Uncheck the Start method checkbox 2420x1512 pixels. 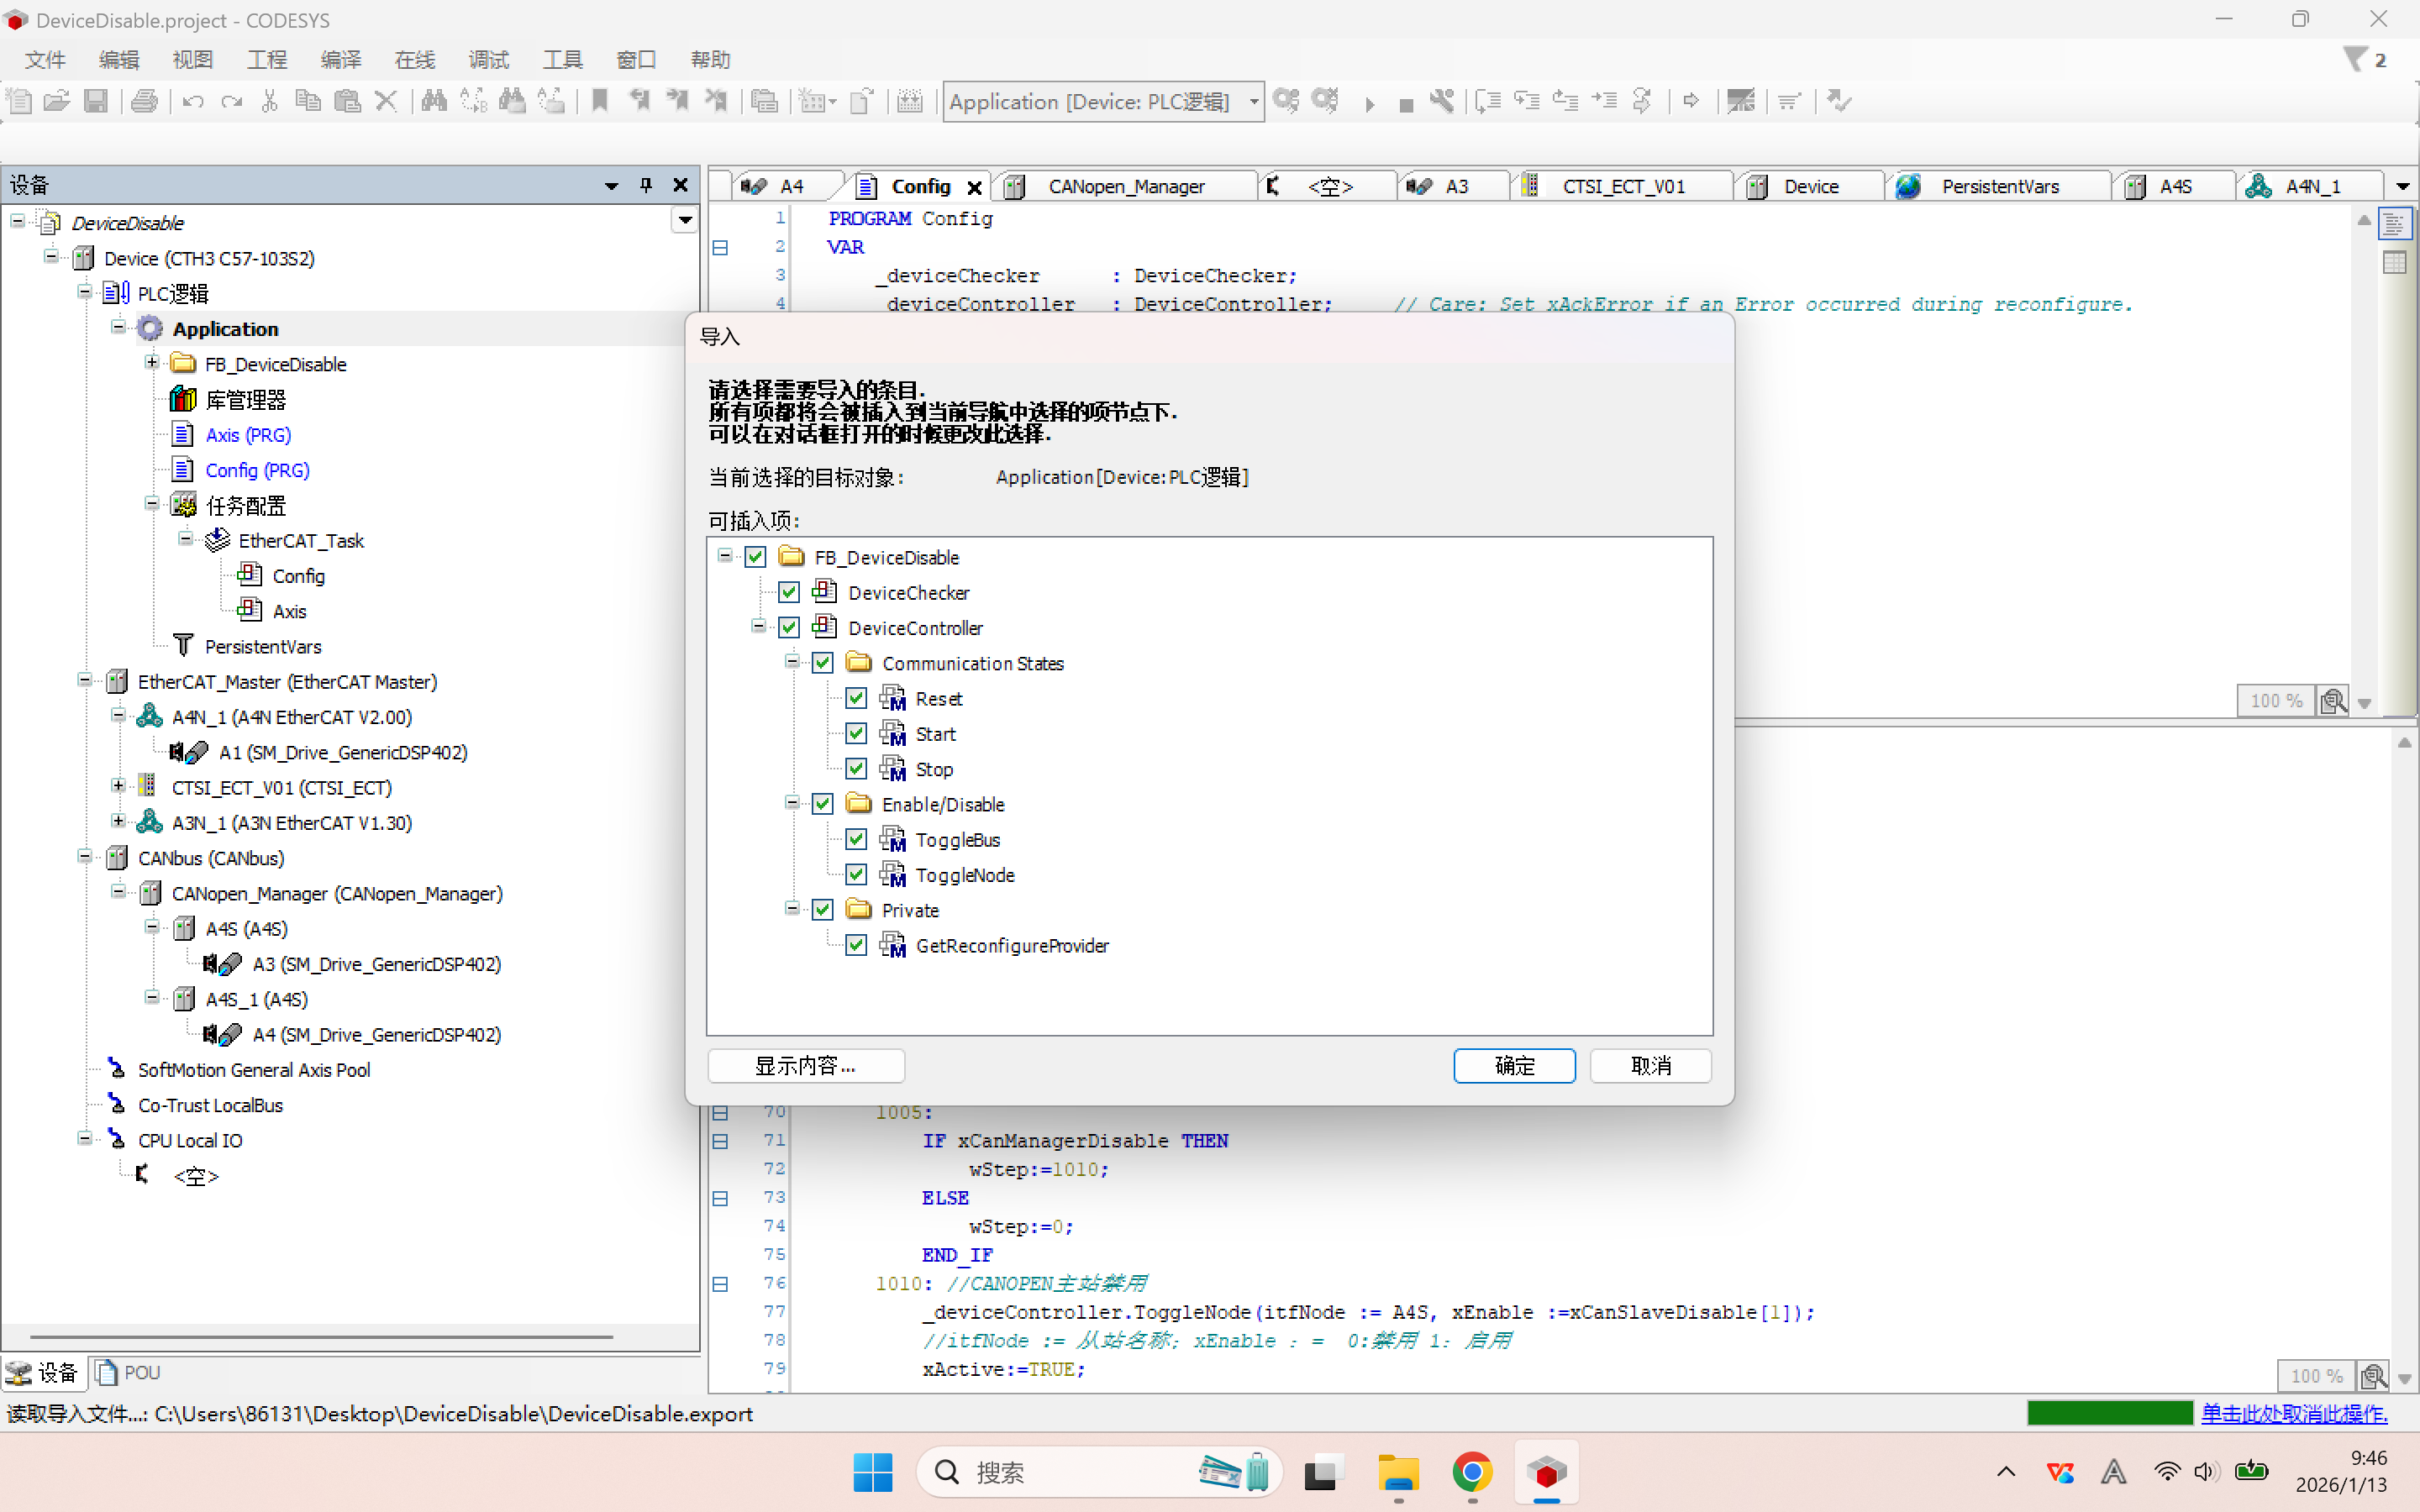click(x=857, y=733)
